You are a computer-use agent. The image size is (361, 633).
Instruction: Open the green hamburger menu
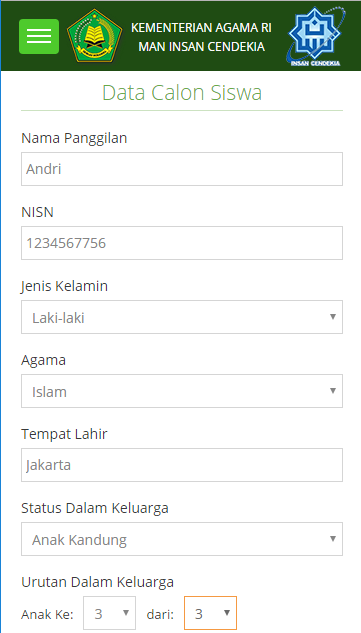coord(39,36)
